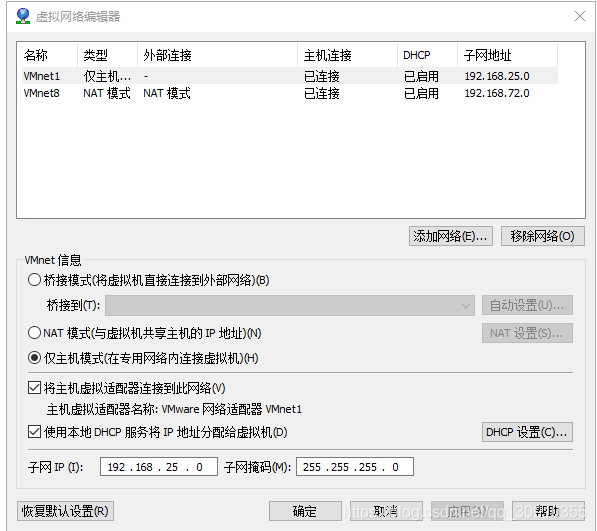
Task: Click VMnet8's 已启用 DHCP cell
Action: [421, 93]
